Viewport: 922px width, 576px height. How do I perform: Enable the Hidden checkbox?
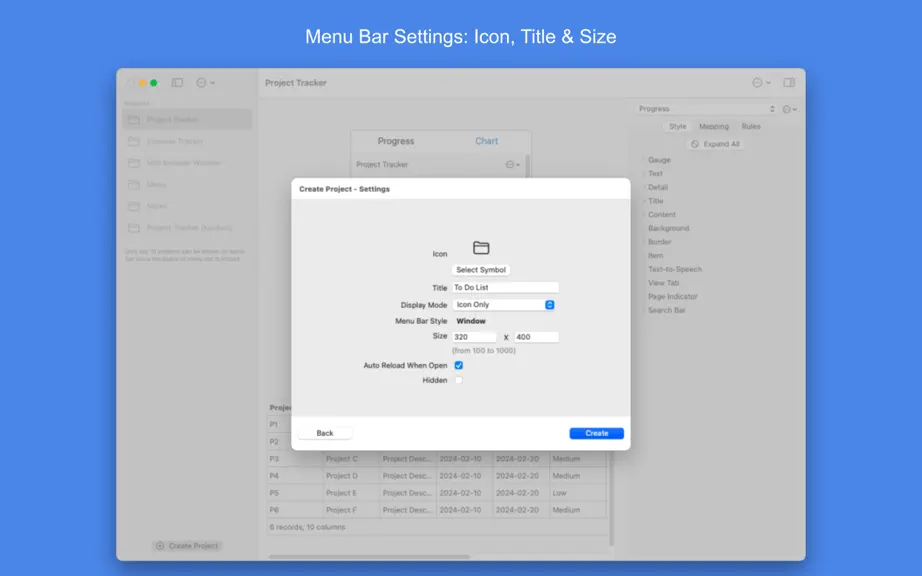[x=459, y=380]
